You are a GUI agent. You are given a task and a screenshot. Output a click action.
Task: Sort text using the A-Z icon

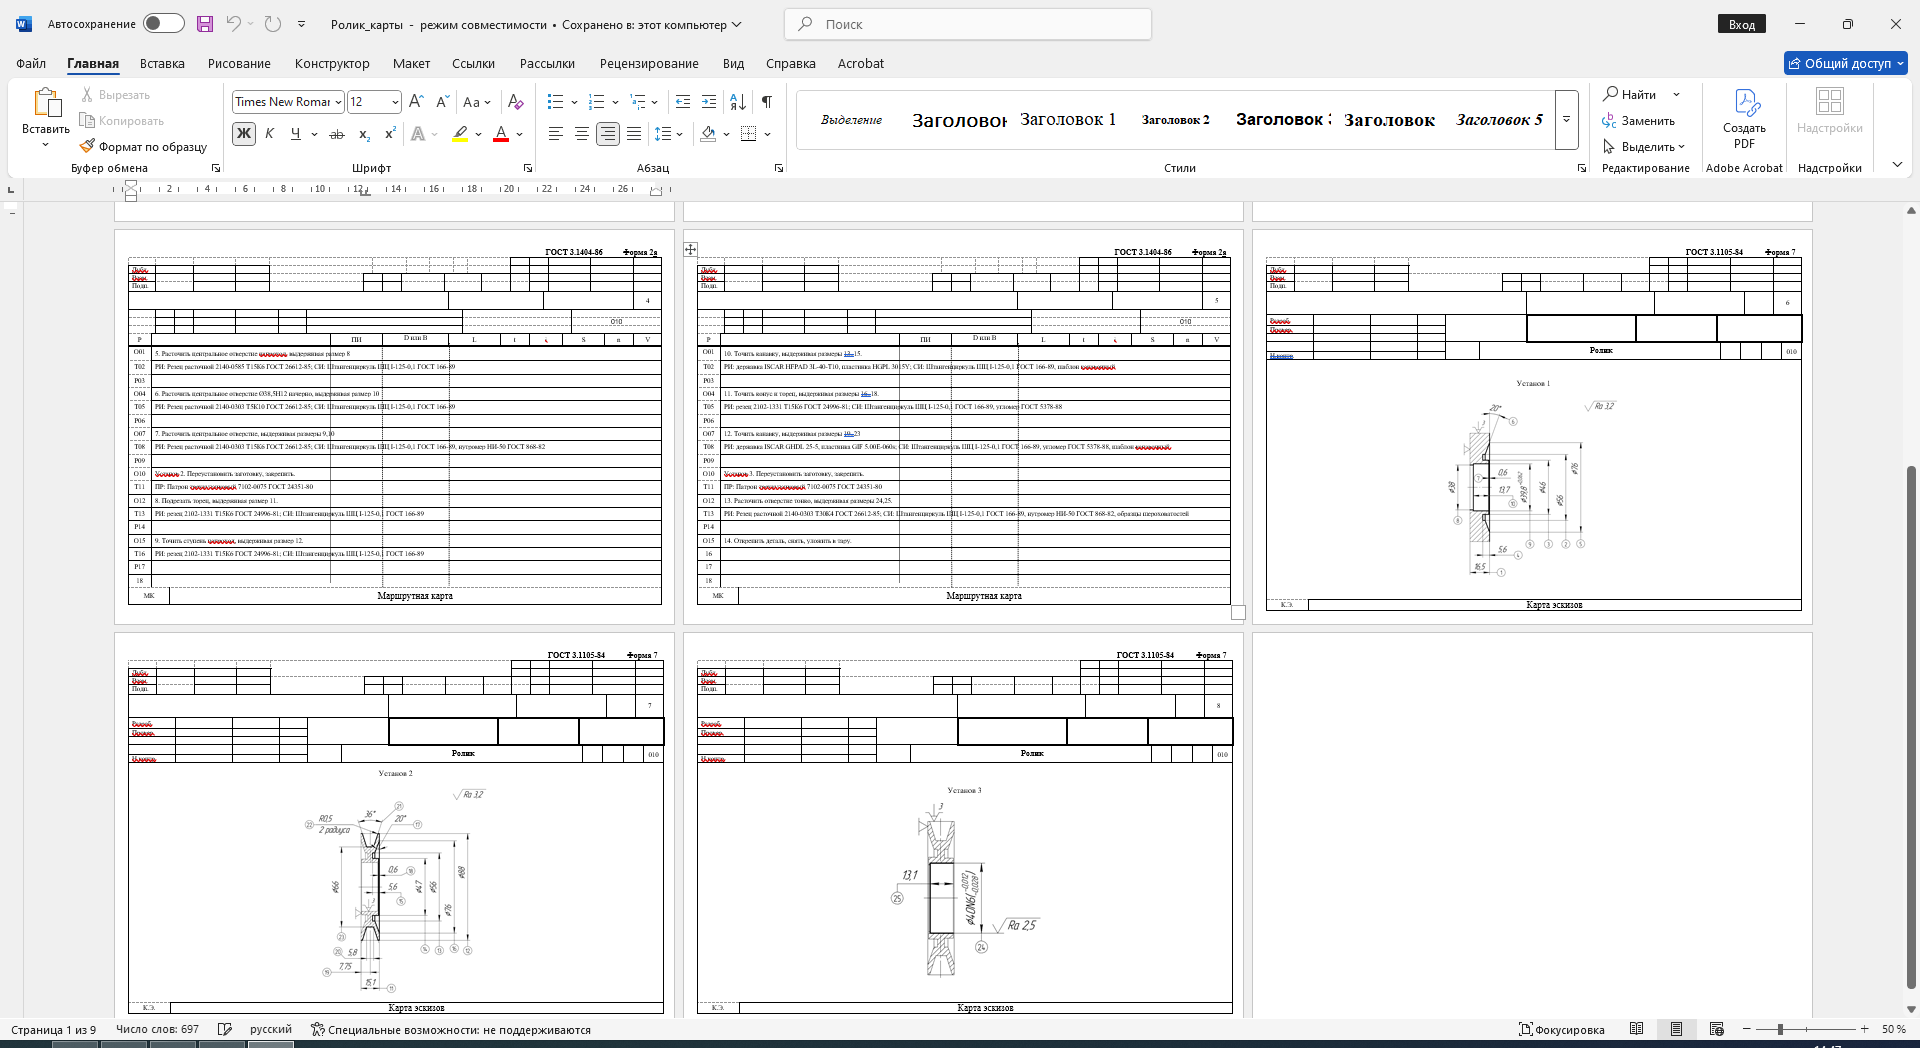point(738,102)
